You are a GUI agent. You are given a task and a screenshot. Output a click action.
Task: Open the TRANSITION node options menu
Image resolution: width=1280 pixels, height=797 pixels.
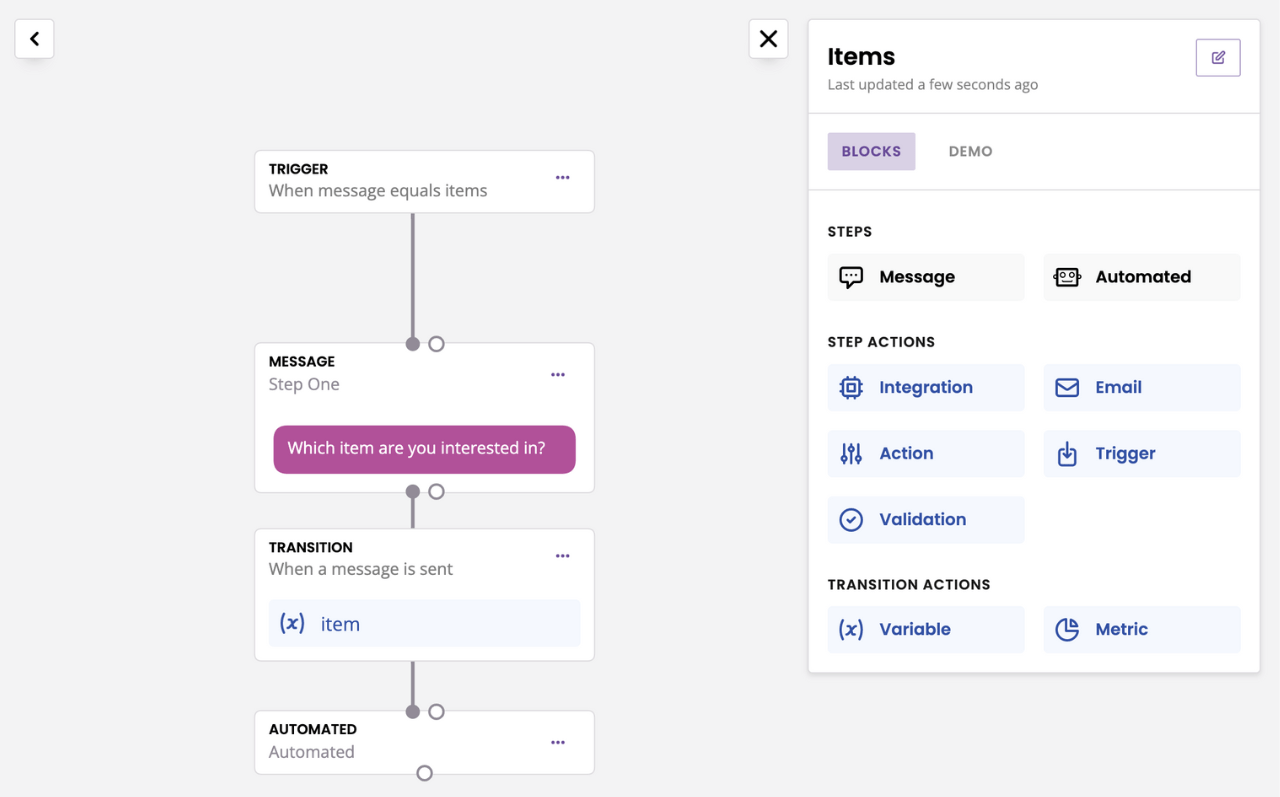point(562,556)
